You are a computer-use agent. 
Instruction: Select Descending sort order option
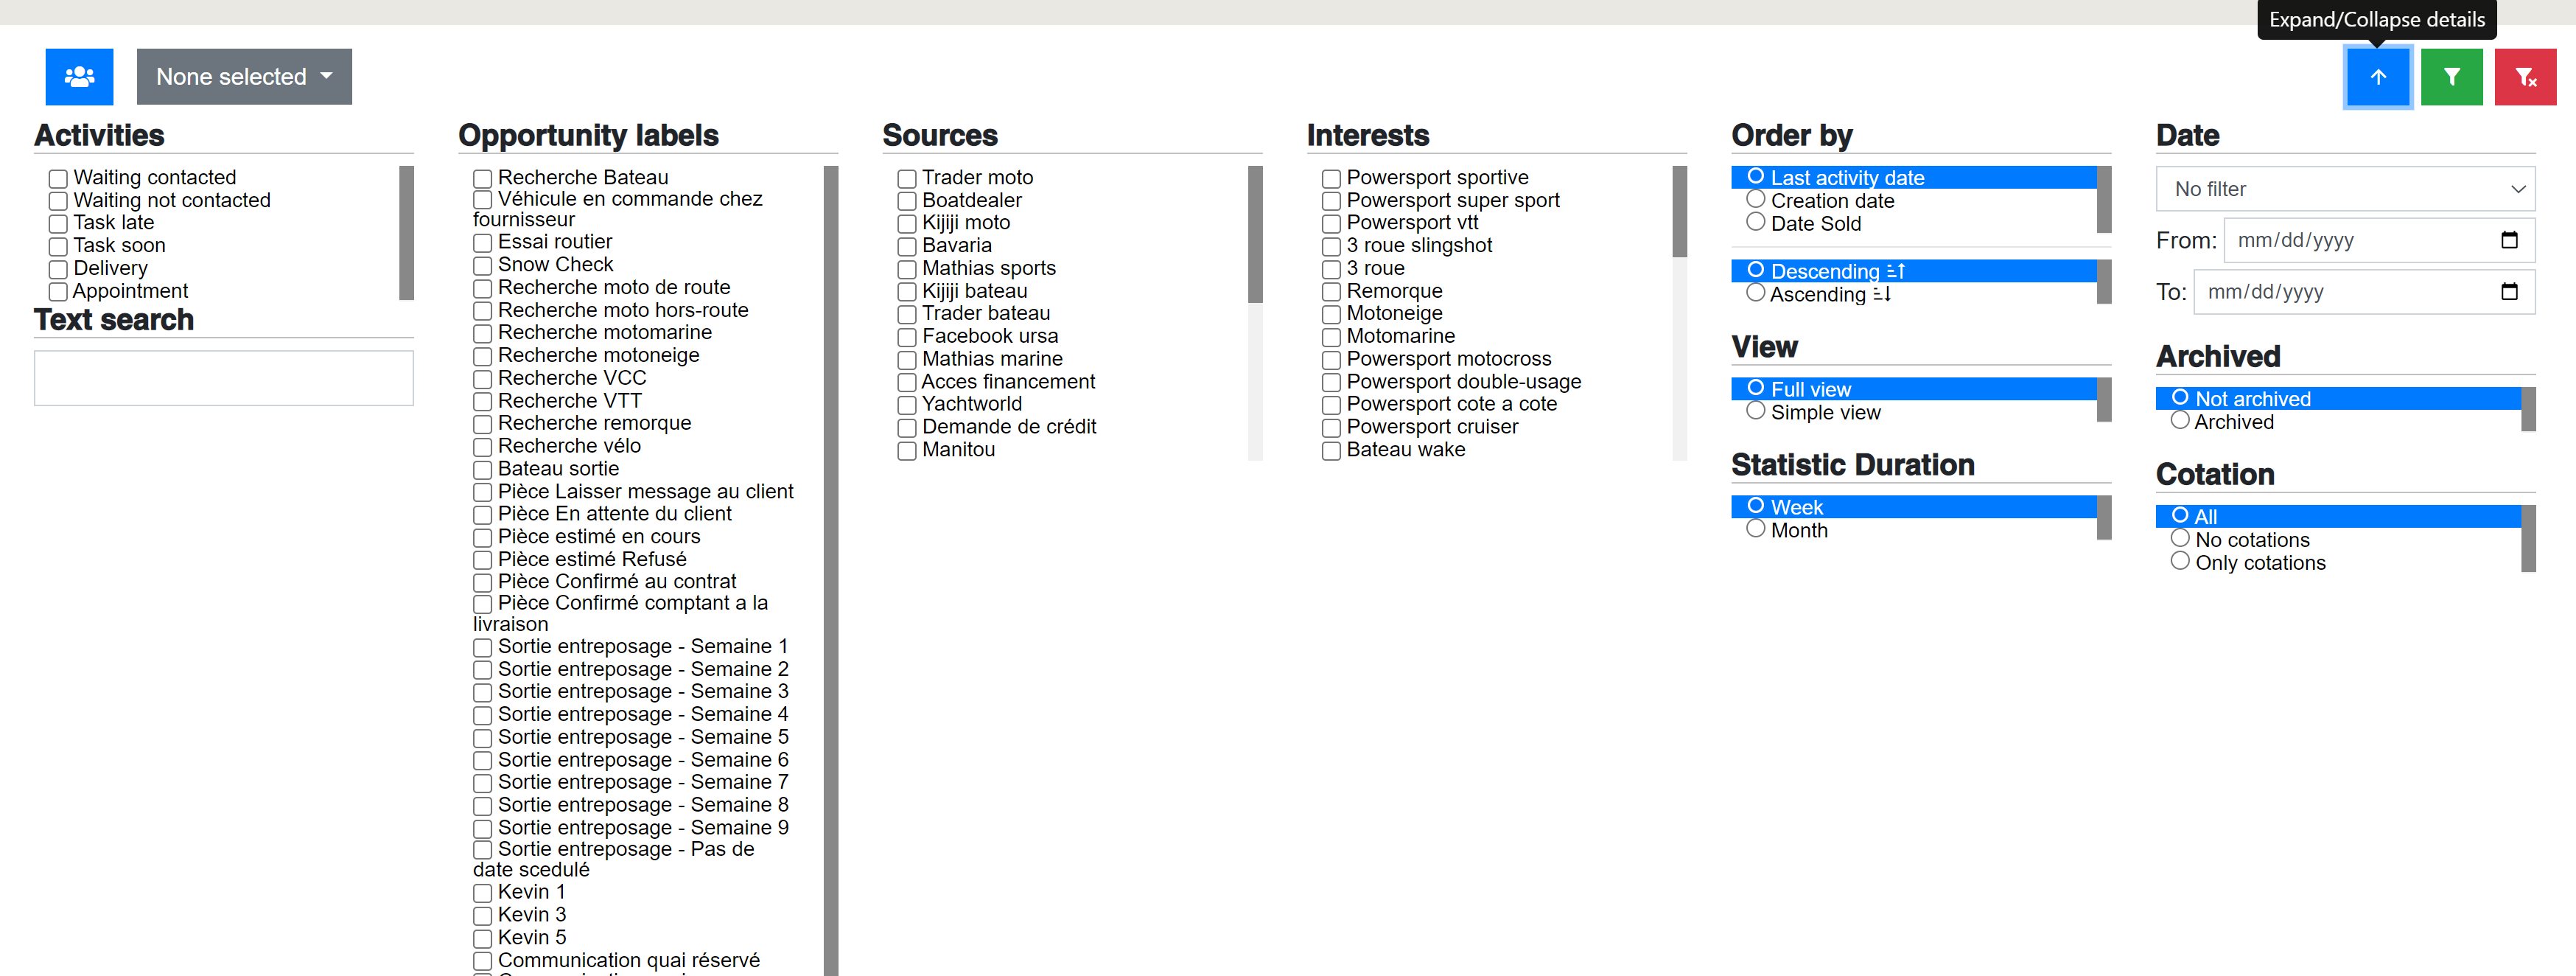(1756, 270)
